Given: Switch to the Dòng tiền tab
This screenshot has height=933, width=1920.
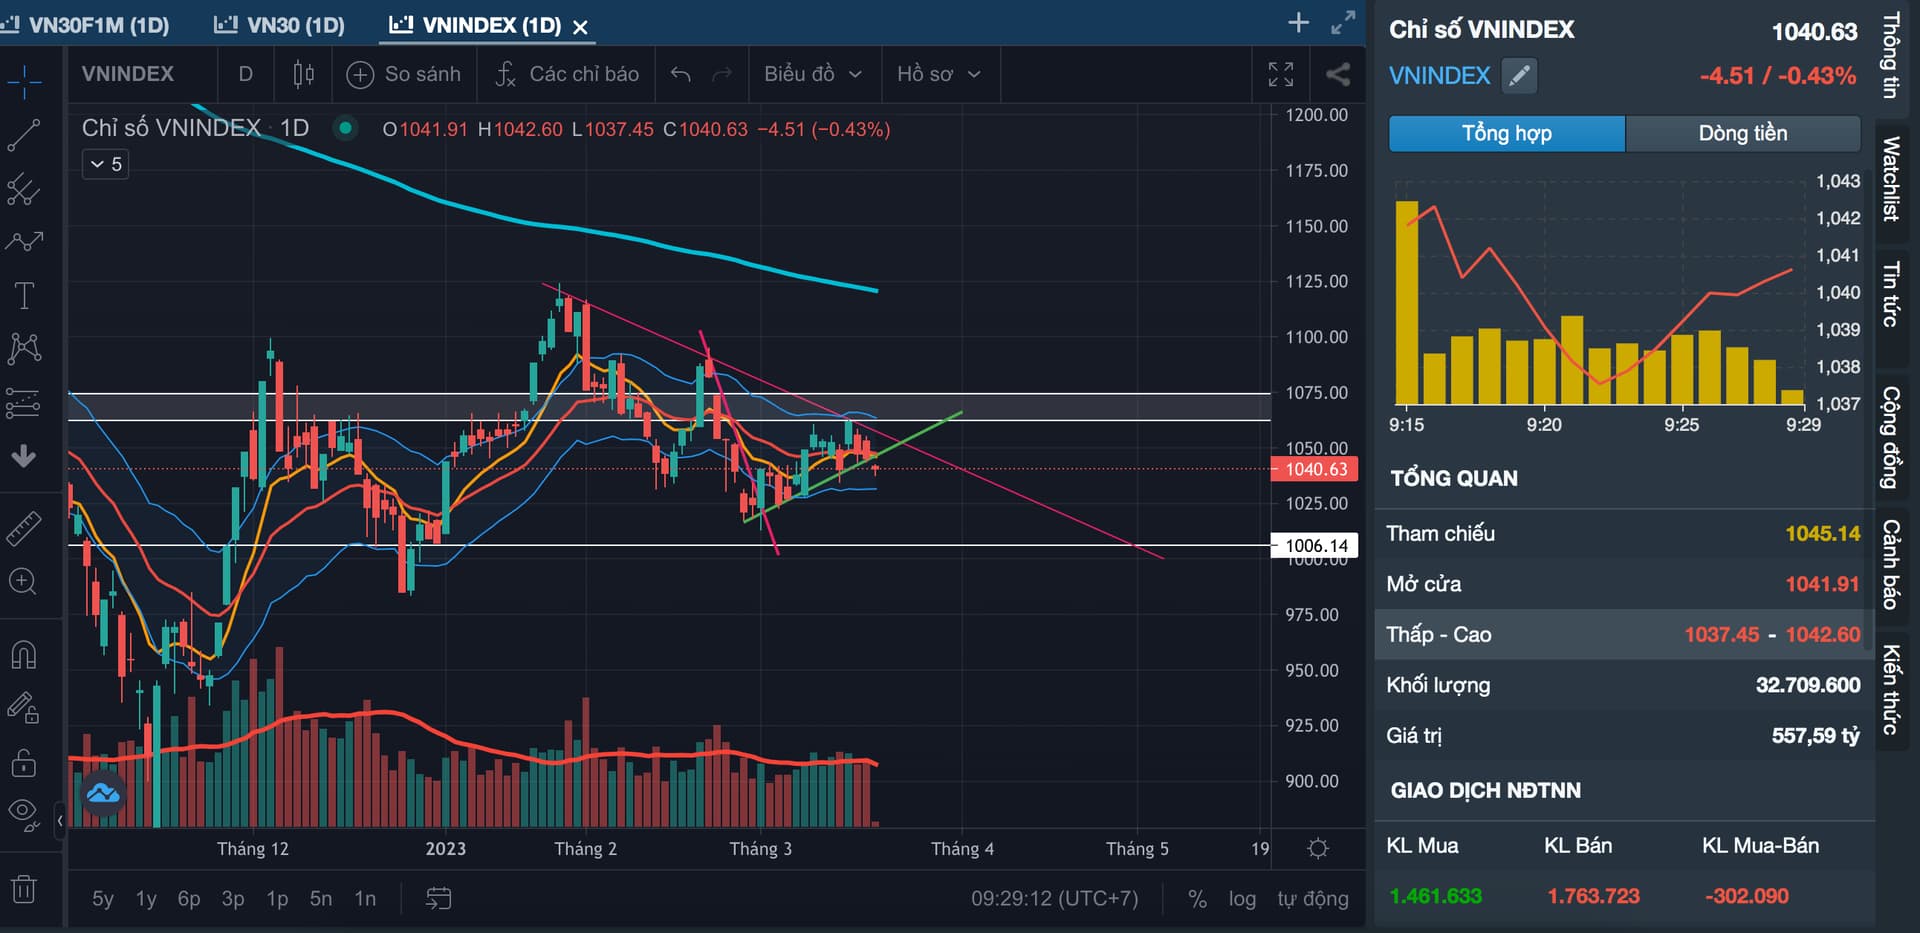Looking at the screenshot, I should pos(1742,133).
